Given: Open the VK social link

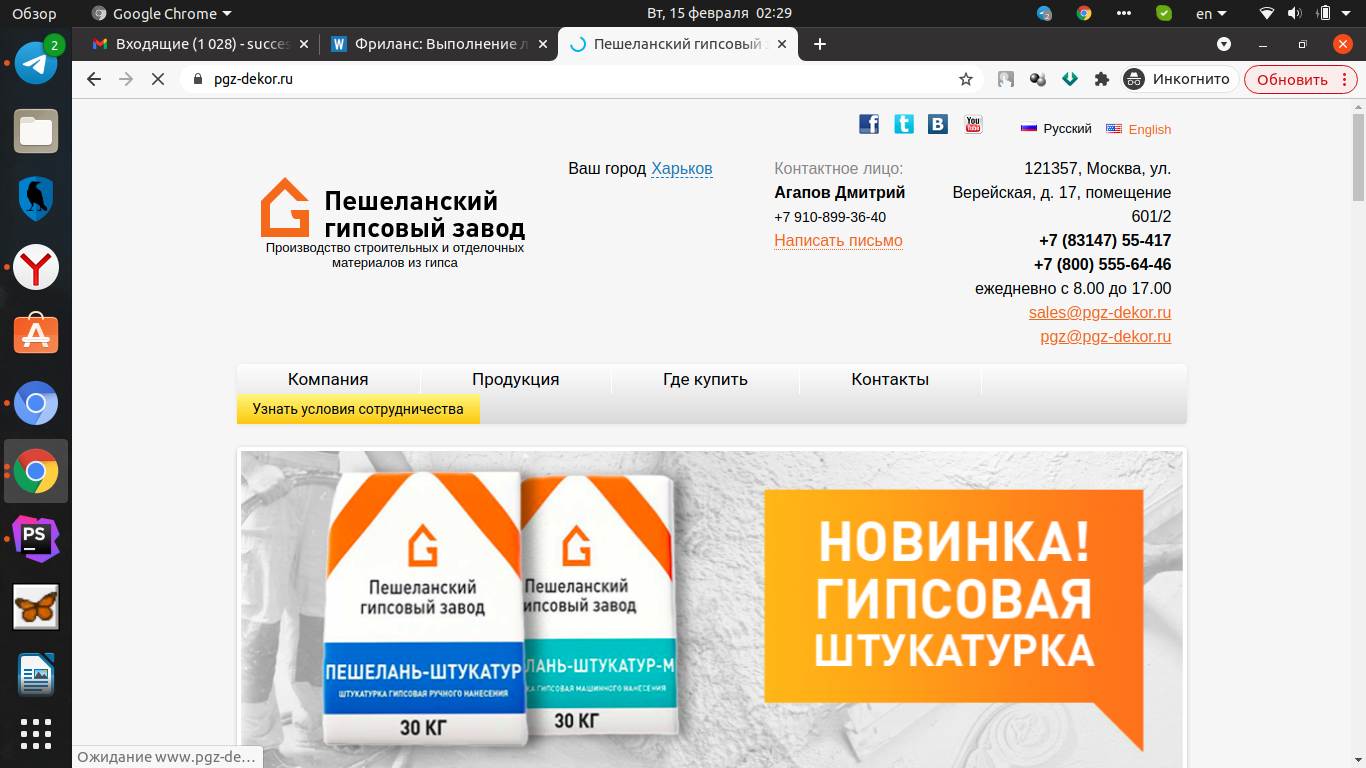Looking at the screenshot, I should click(938, 124).
